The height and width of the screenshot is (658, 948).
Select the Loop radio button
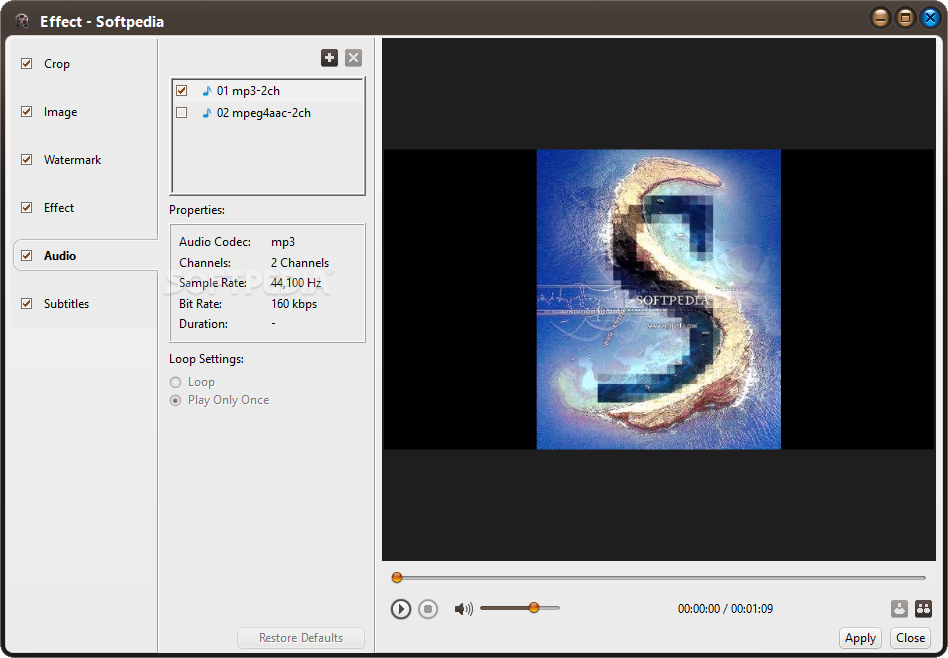175,382
